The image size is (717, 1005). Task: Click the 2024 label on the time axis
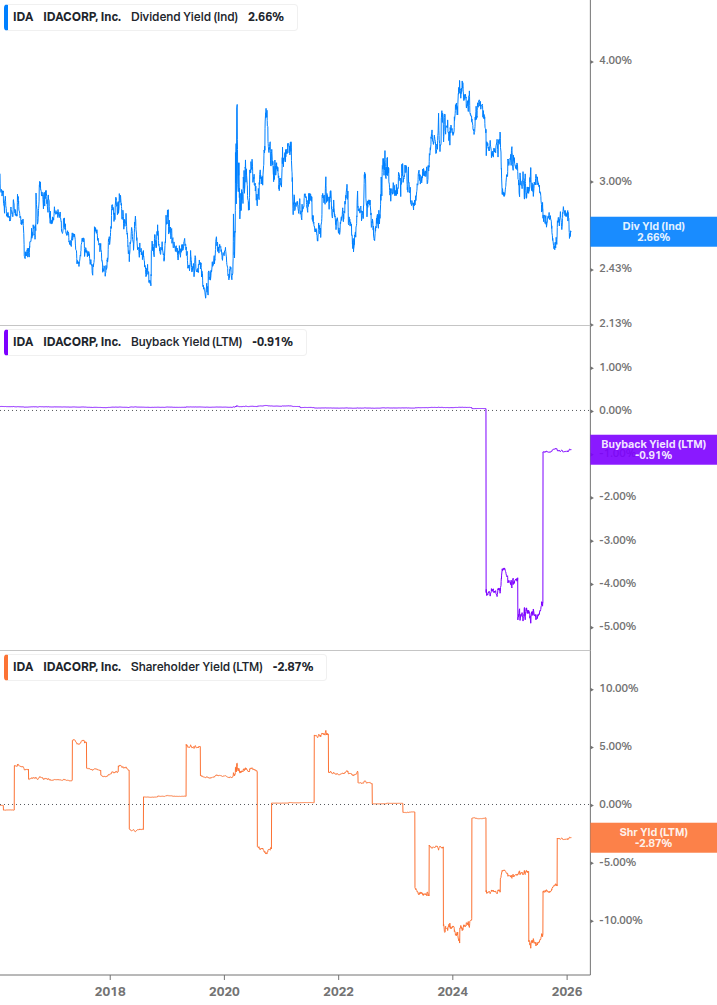click(452, 992)
